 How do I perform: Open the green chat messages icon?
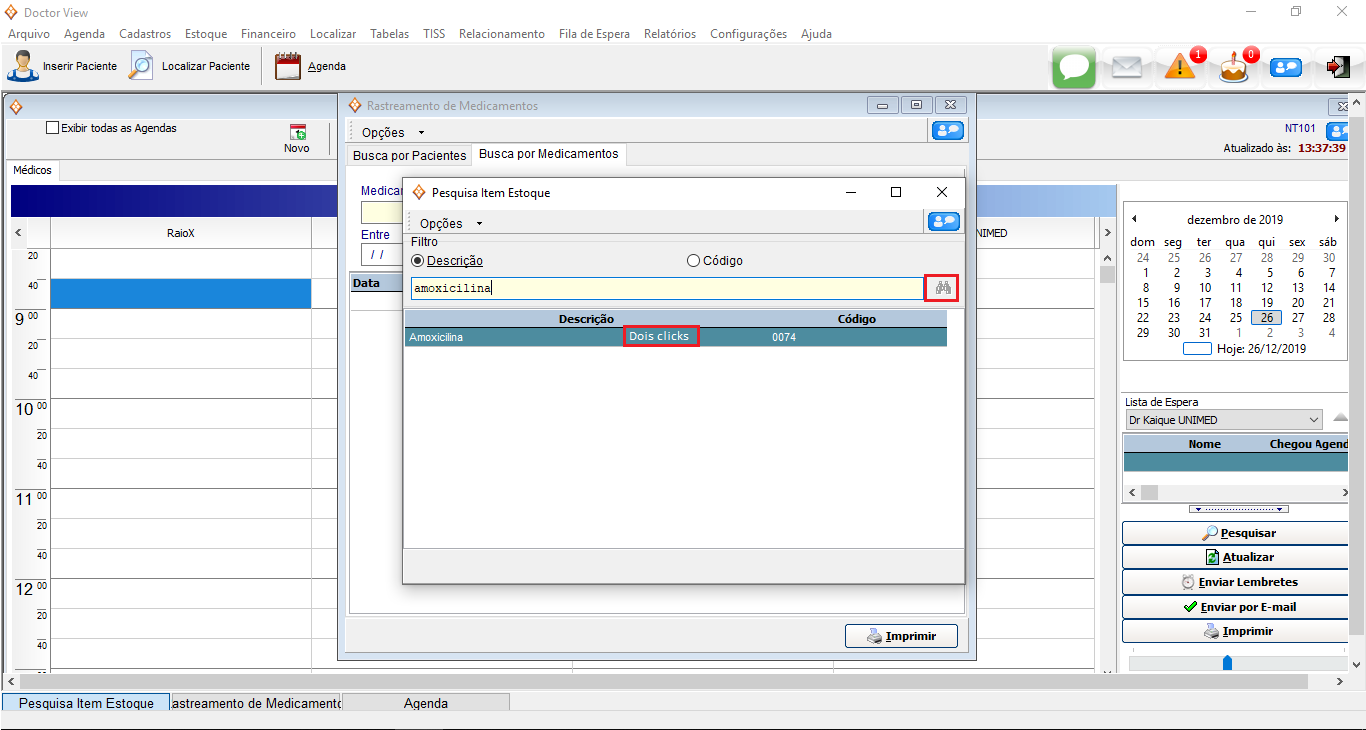pyautogui.click(x=1074, y=67)
